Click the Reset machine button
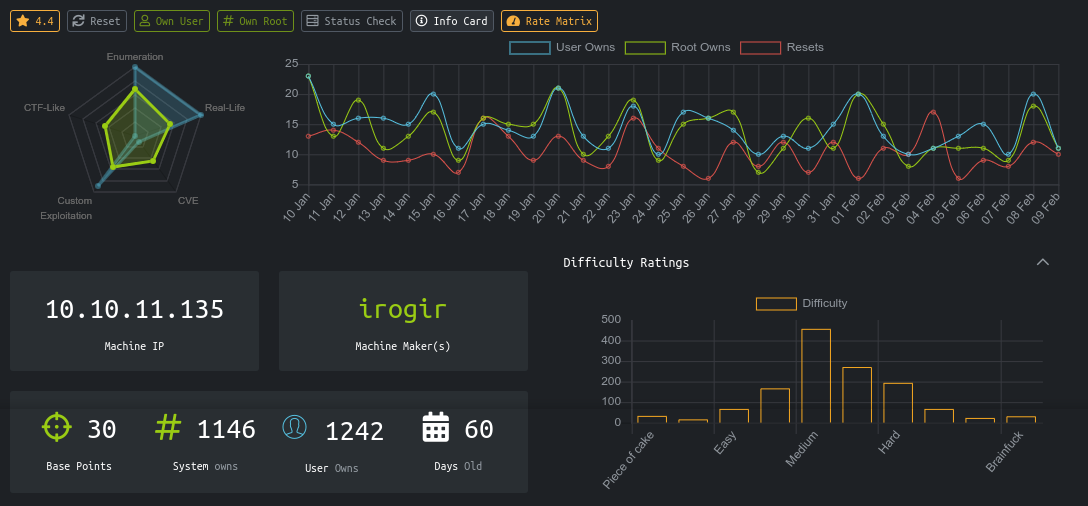The width and height of the screenshot is (1088, 506). (x=97, y=21)
